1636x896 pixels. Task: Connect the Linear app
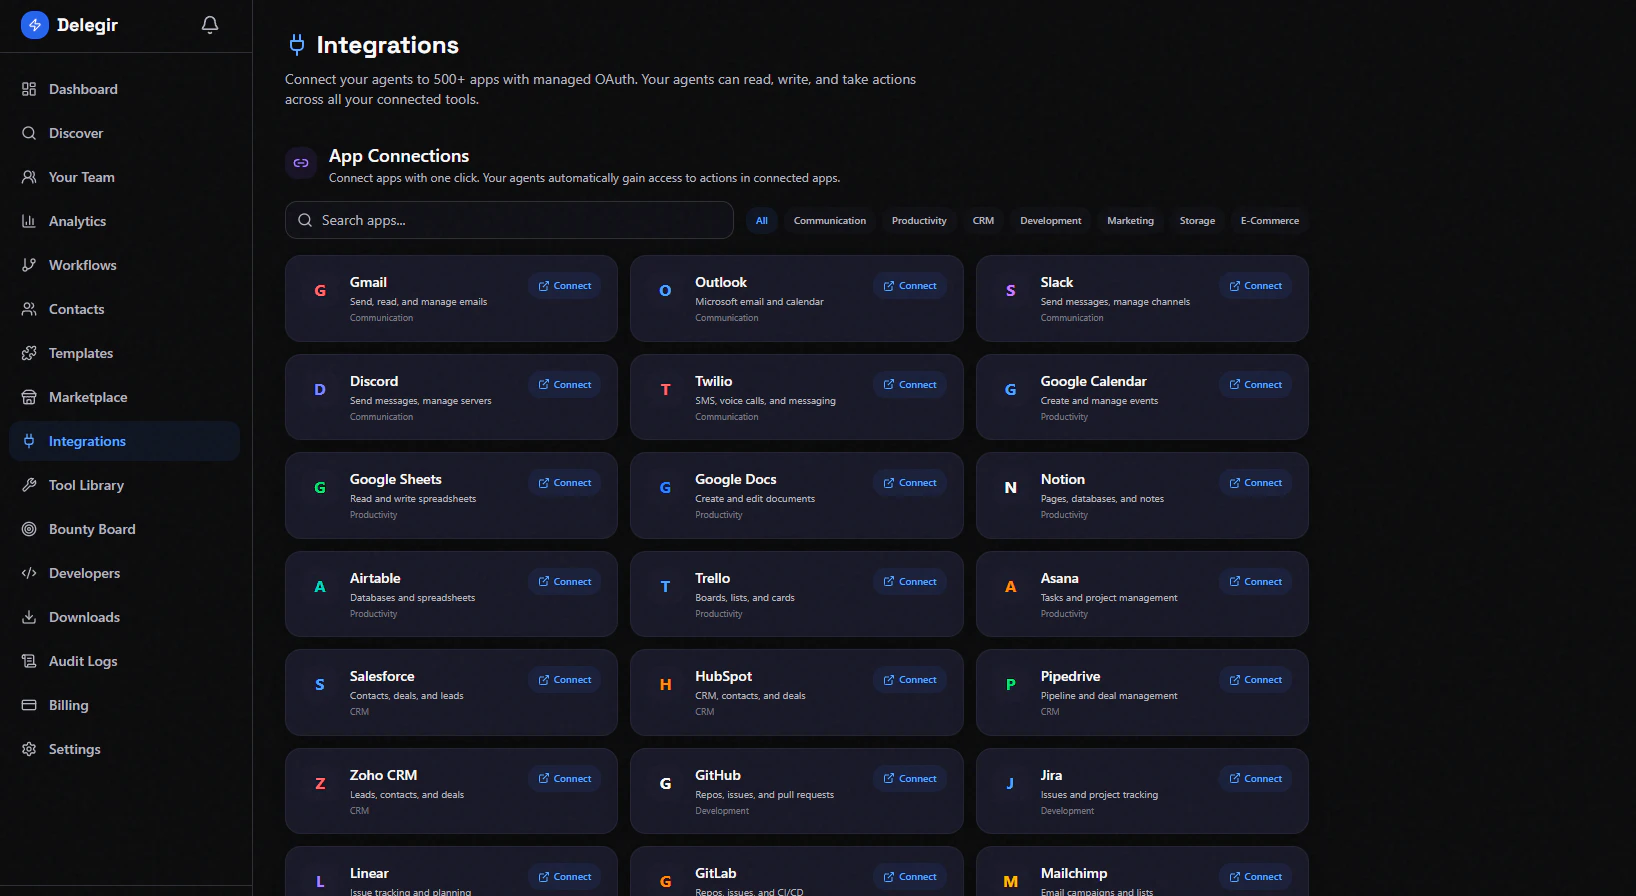565,877
